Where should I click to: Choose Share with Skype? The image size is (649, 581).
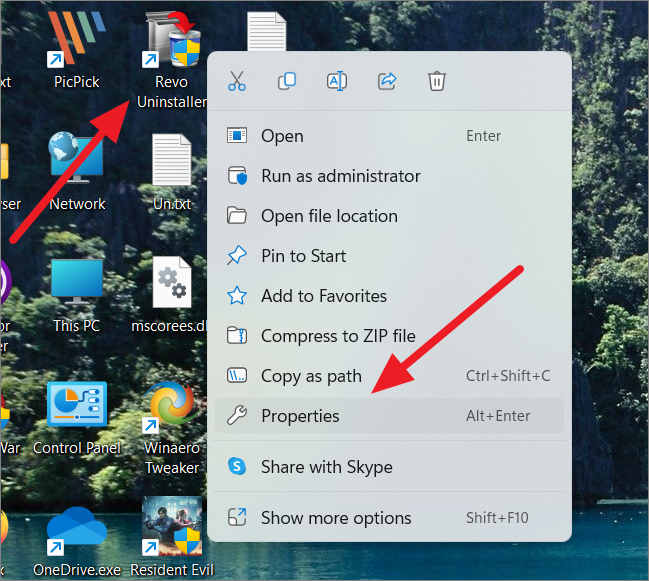pos(389,467)
